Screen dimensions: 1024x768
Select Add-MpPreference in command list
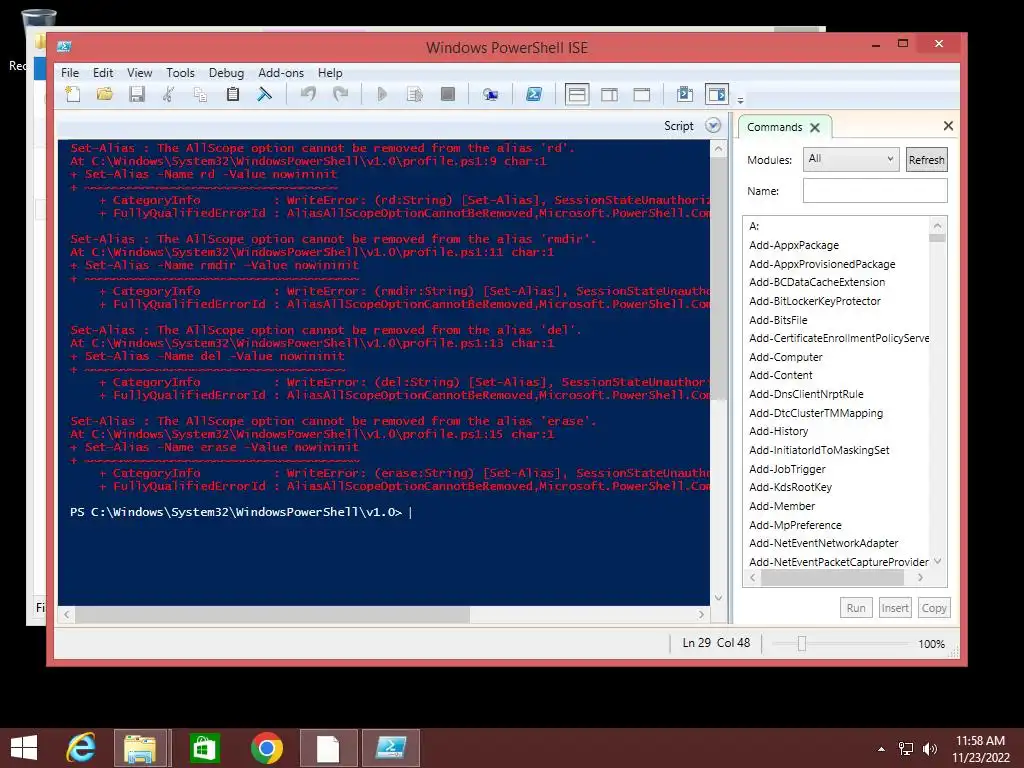tap(795, 525)
